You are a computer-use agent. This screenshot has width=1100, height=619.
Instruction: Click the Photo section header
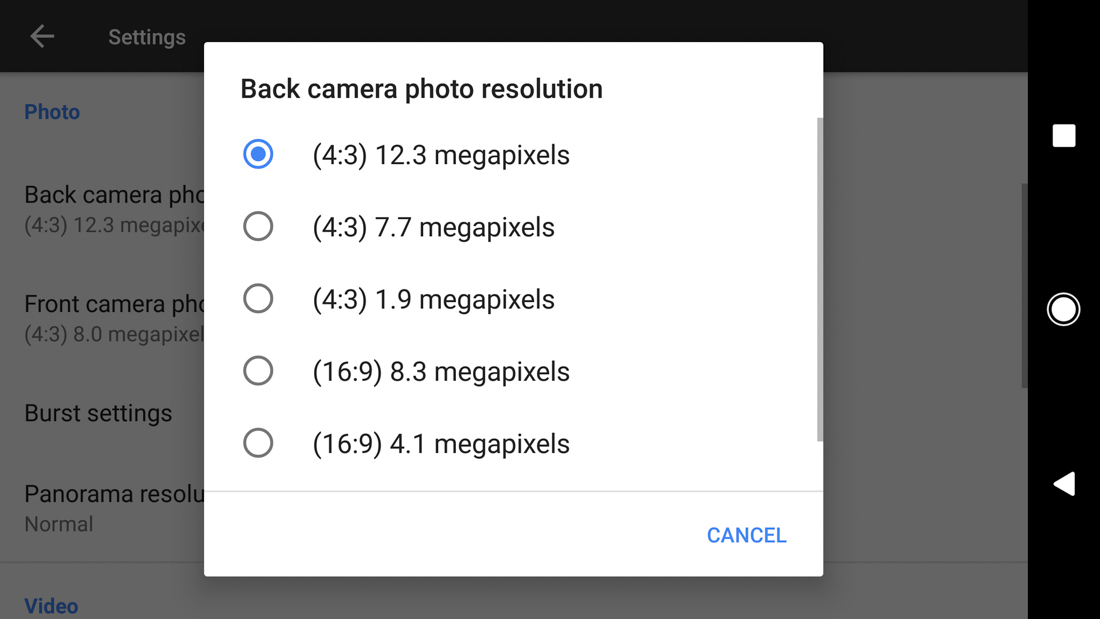click(52, 112)
